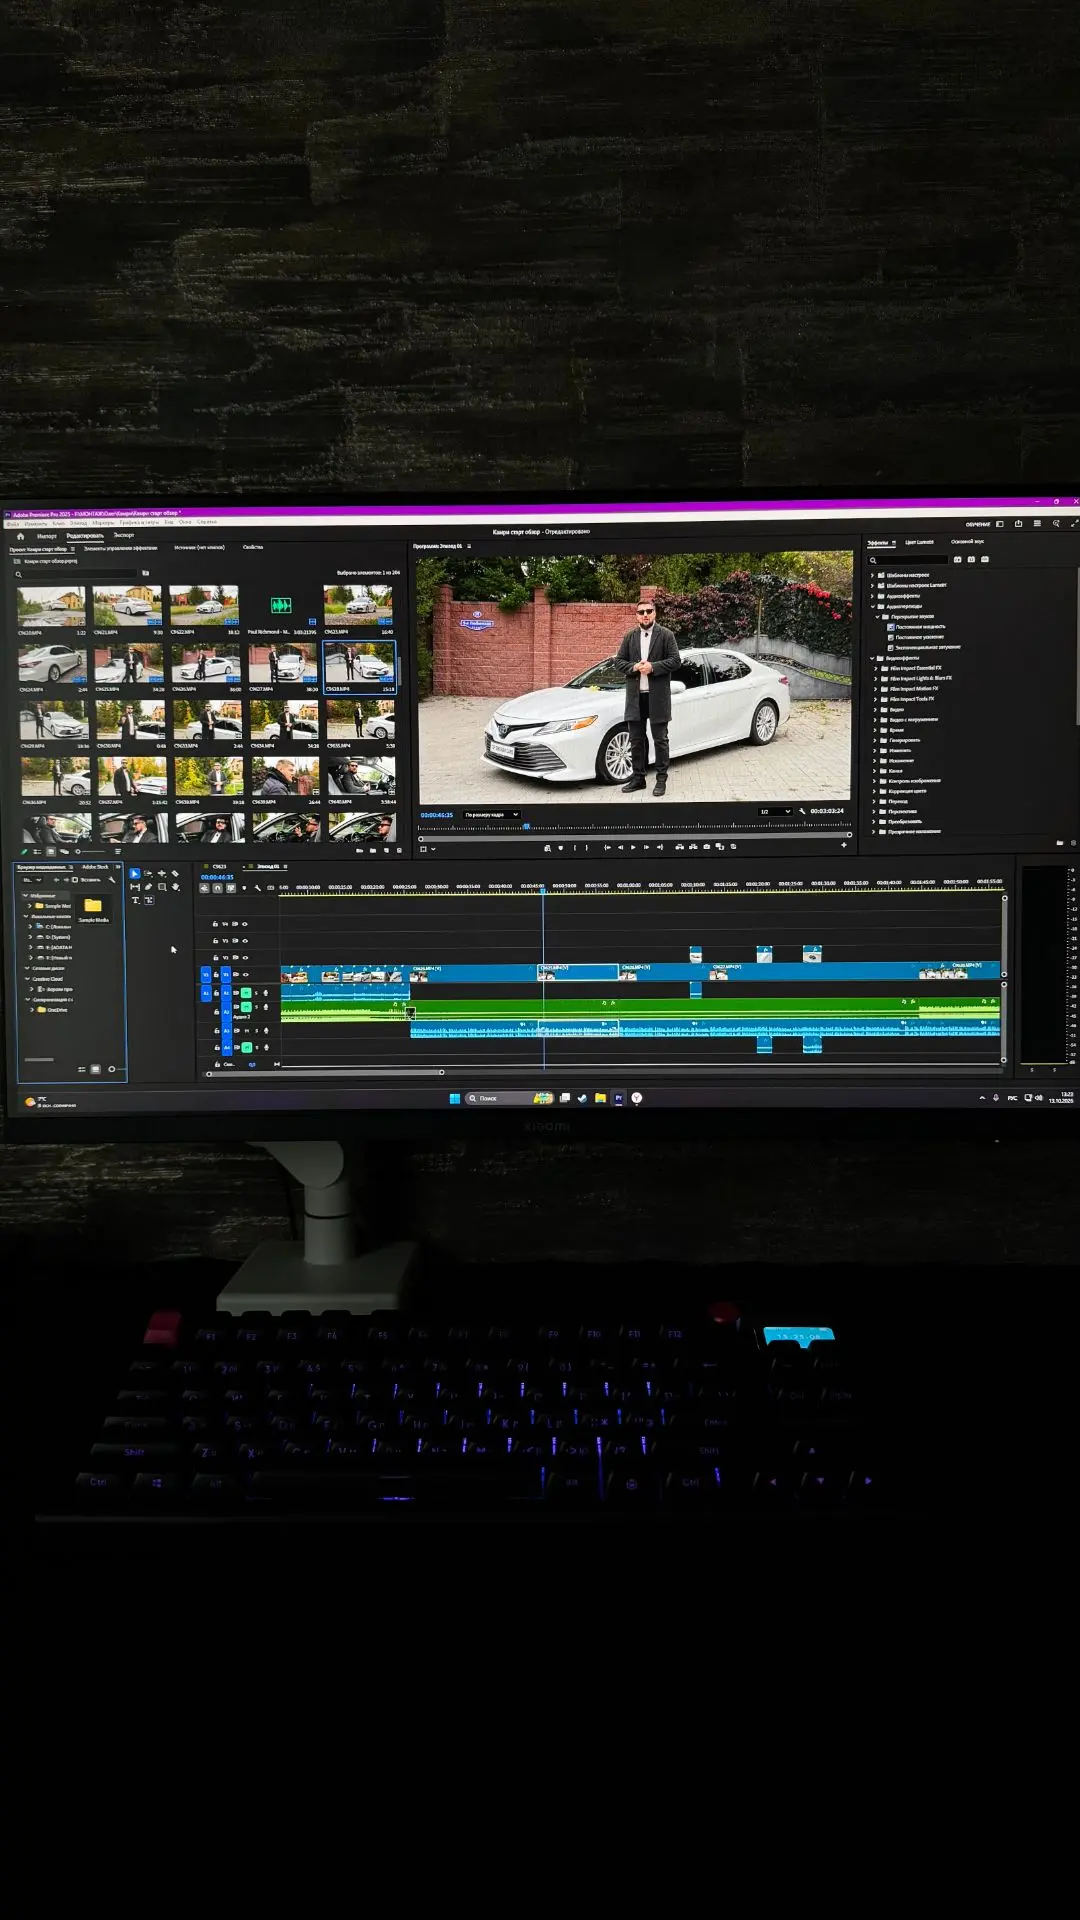
Task: Open playback resolution 1/2 dropdown
Action: 775,811
